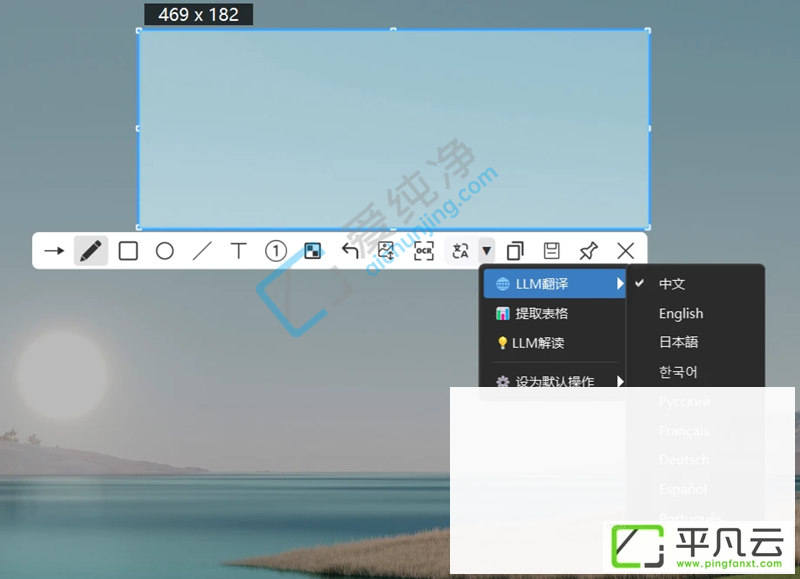Choose the ellipse shape tool
This screenshot has width=800, height=579.
pos(165,251)
